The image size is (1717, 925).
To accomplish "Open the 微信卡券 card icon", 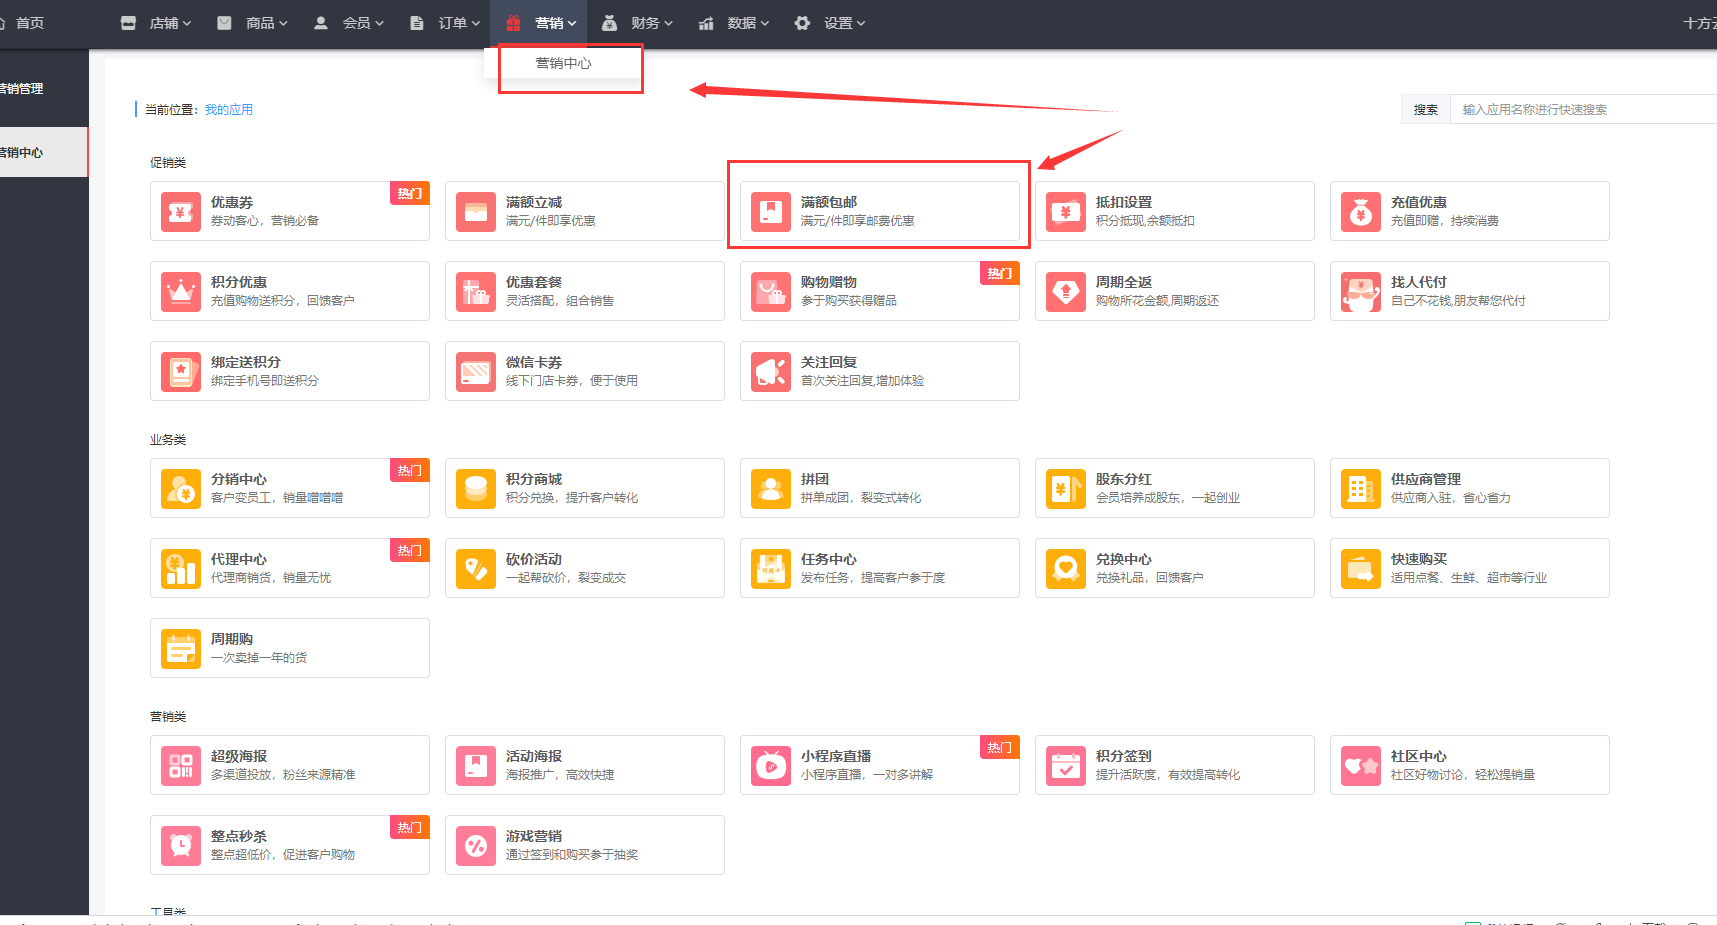I will coord(476,371).
